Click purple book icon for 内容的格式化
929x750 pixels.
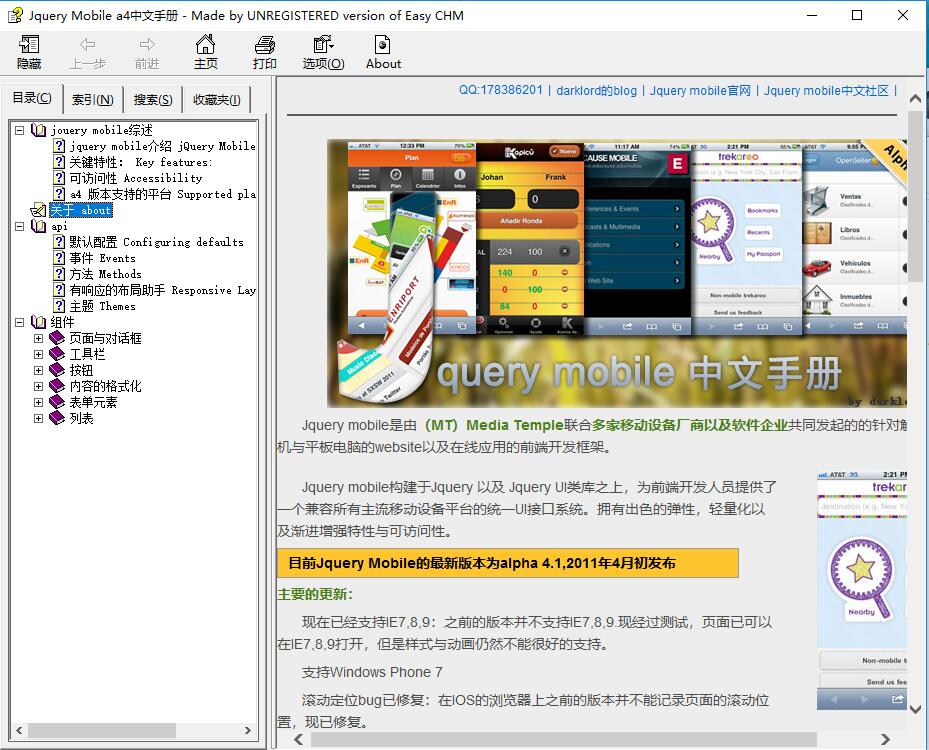[x=57, y=386]
